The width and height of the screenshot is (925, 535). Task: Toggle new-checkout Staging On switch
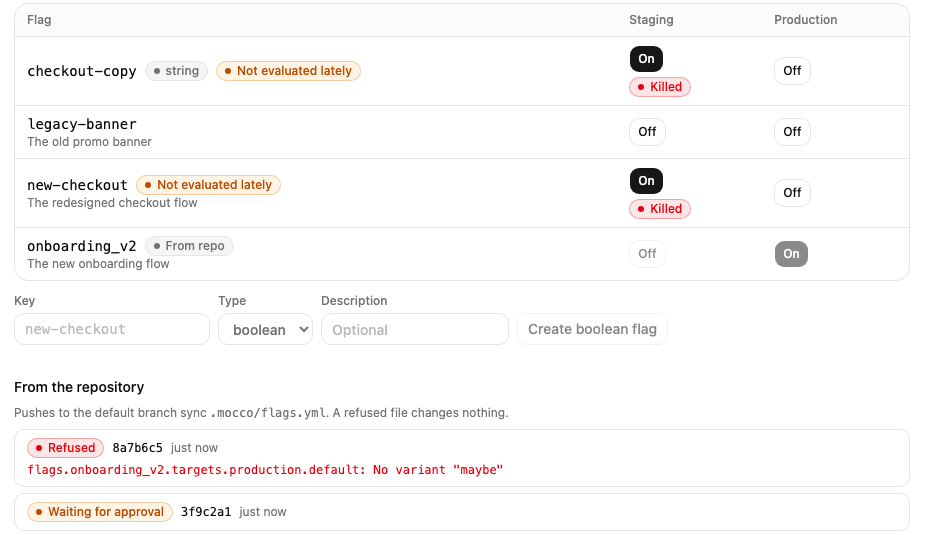point(646,180)
